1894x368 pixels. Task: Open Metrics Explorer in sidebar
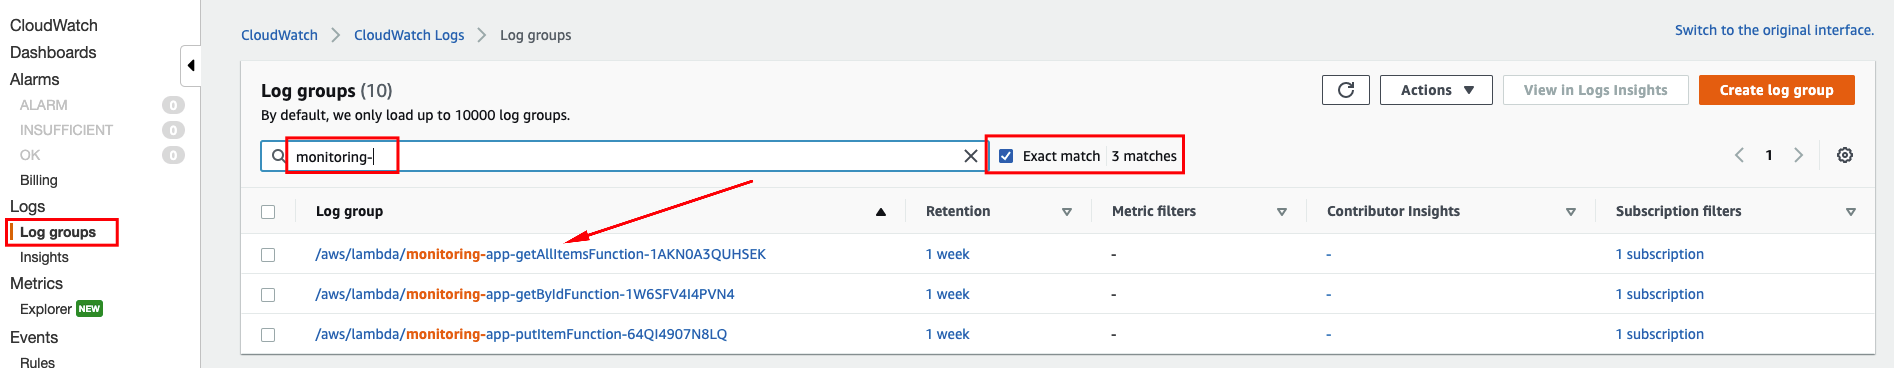pyautogui.click(x=46, y=309)
